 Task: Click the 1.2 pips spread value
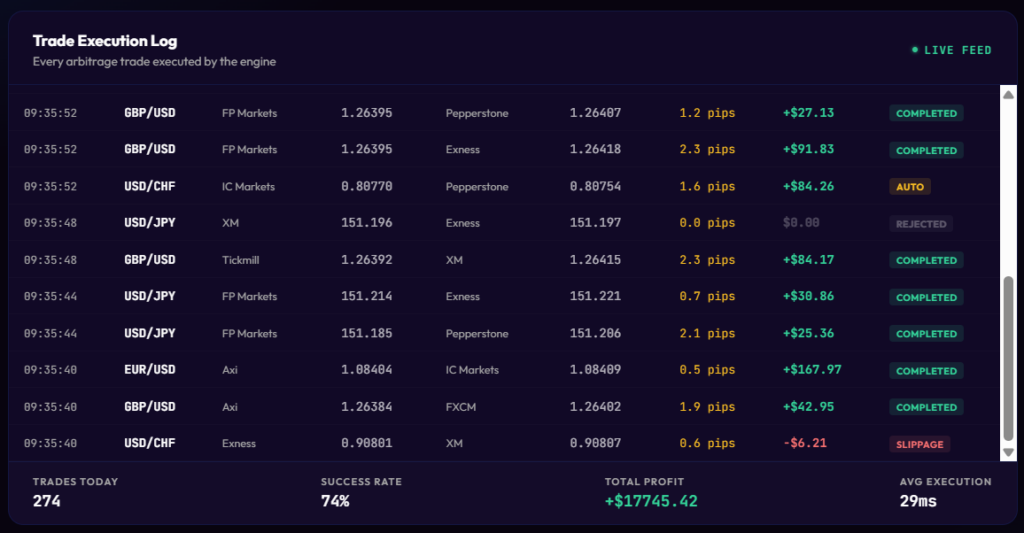pyautogui.click(x=707, y=113)
